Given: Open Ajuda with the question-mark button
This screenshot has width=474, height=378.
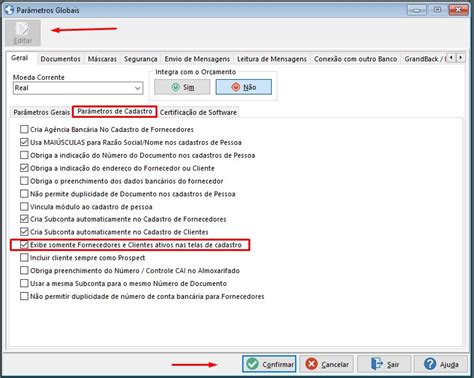Looking at the screenshot, I should click(x=441, y=364).
